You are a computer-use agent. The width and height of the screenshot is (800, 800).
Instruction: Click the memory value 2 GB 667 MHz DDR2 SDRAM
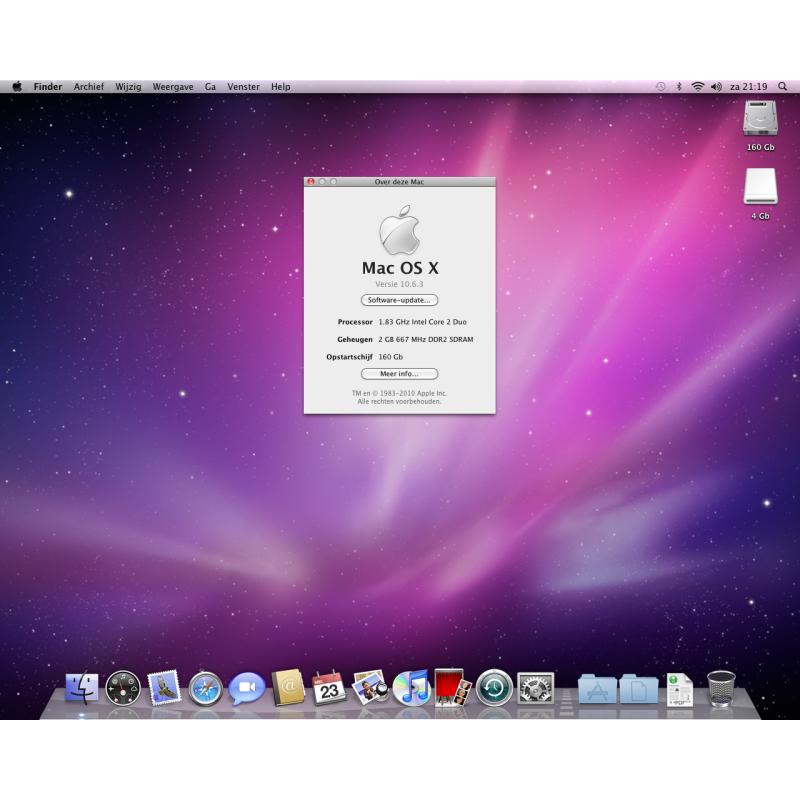[x=426, y=339]
